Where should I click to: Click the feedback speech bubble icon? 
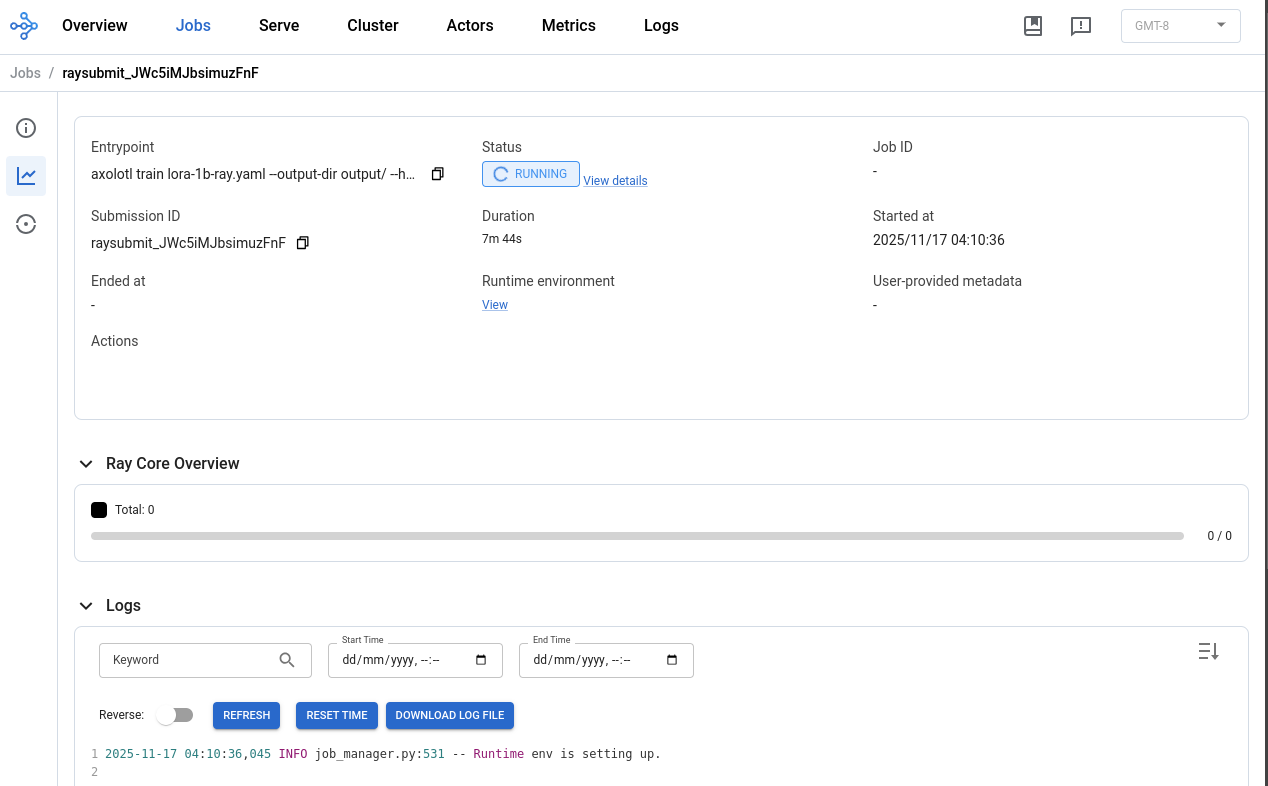(x=1080, y=26)
